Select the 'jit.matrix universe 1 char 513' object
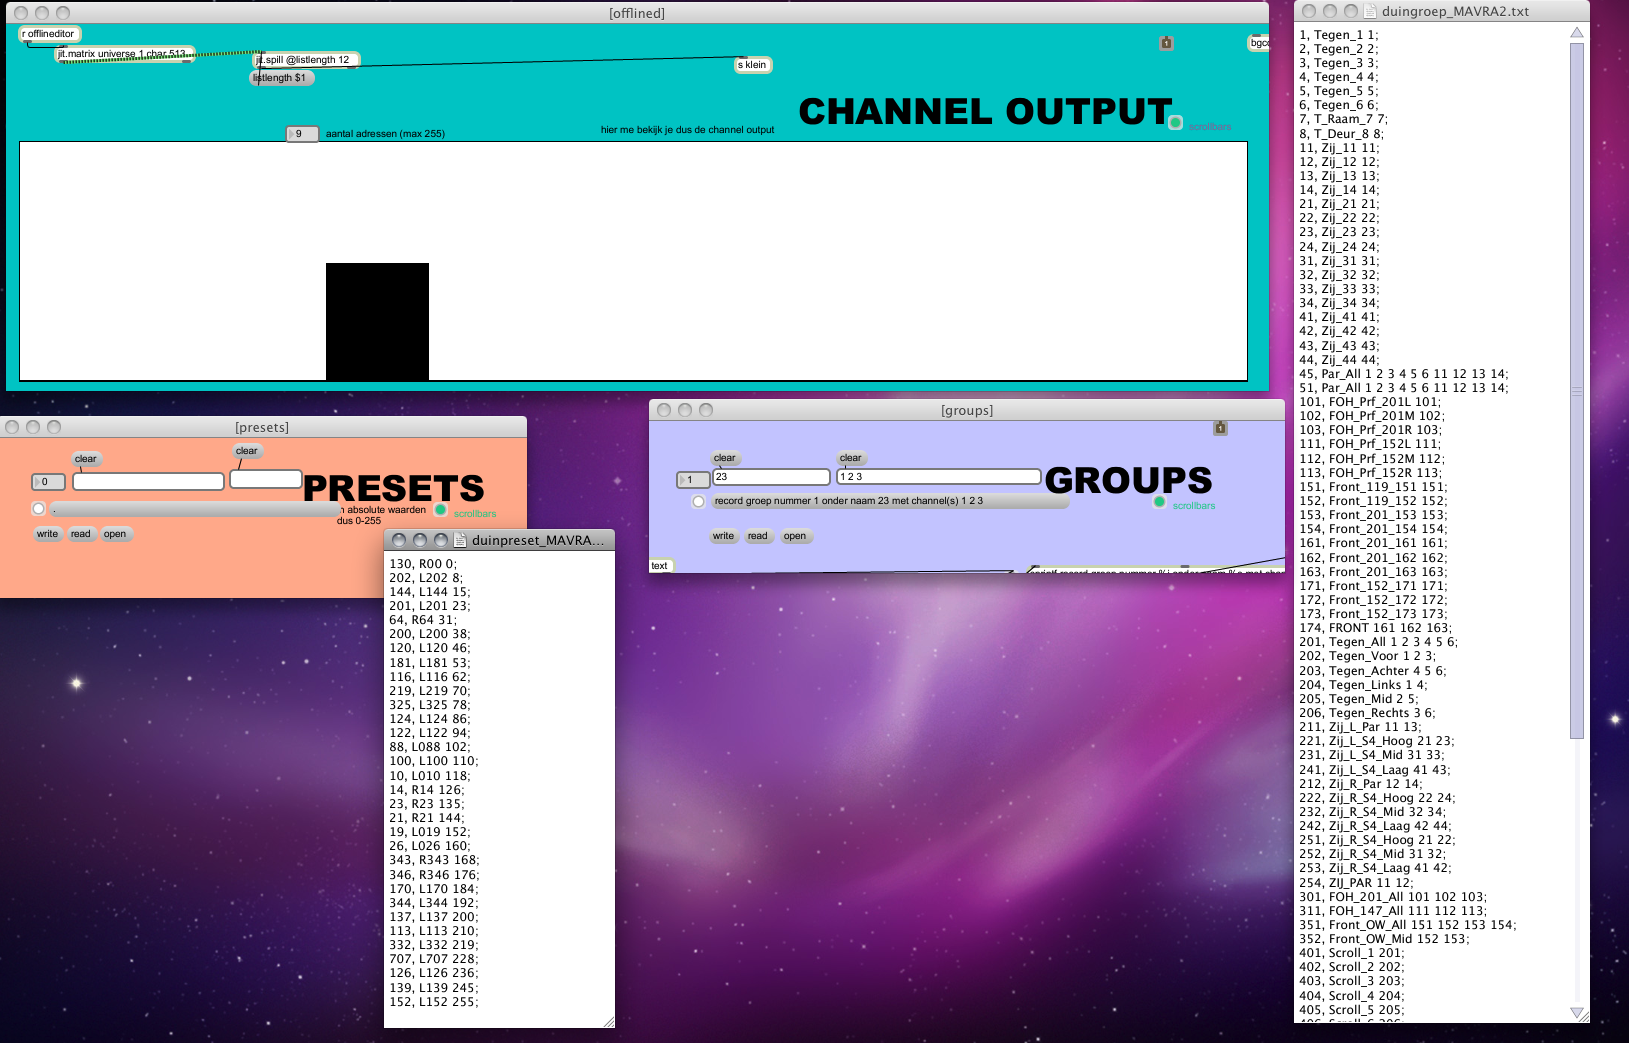 (x=124, y=54)
